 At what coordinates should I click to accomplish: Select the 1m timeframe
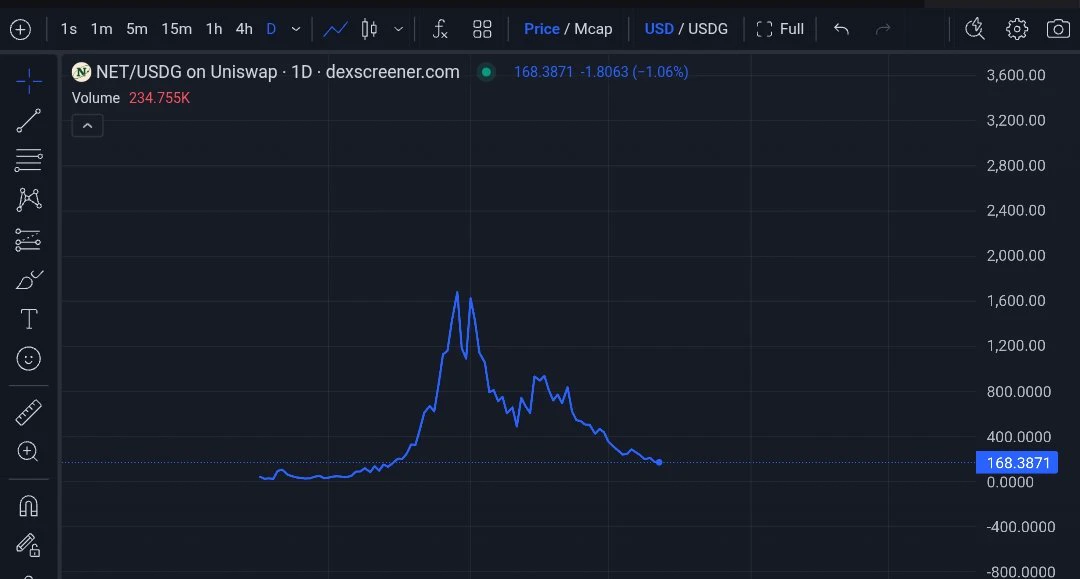tap(101, 29)
